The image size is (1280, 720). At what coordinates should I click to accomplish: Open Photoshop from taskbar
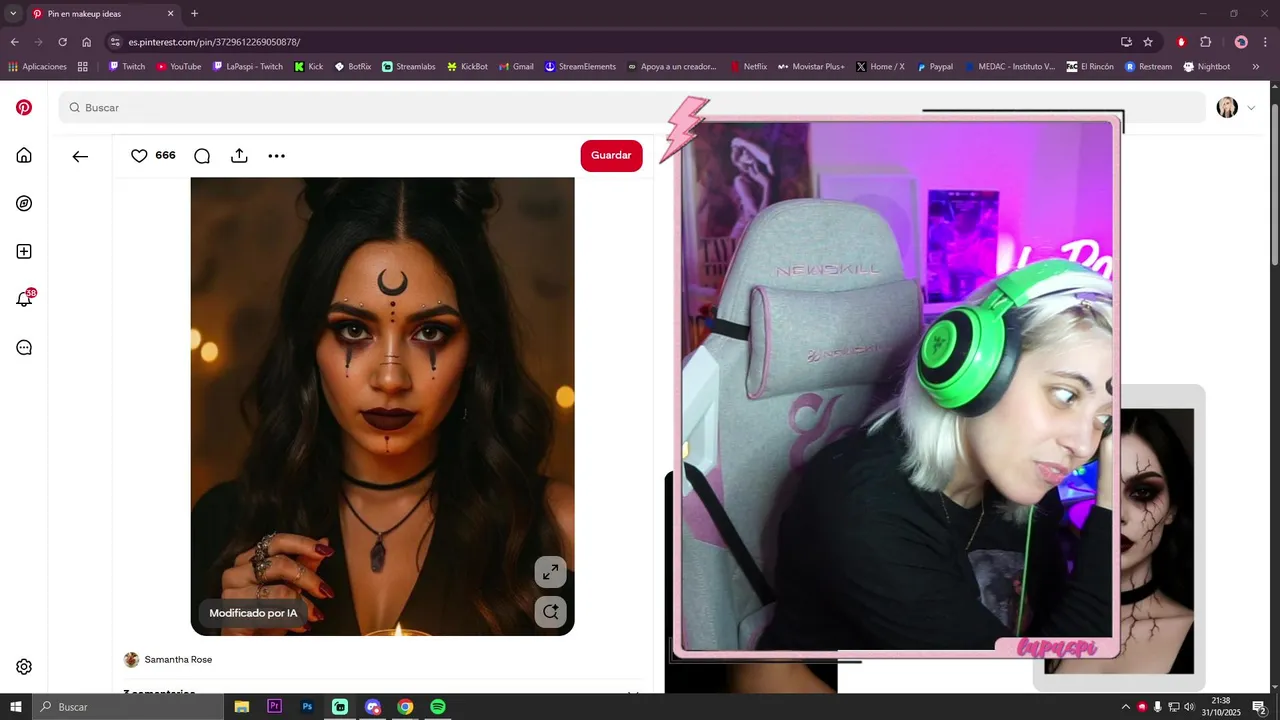tap(307, 707)
